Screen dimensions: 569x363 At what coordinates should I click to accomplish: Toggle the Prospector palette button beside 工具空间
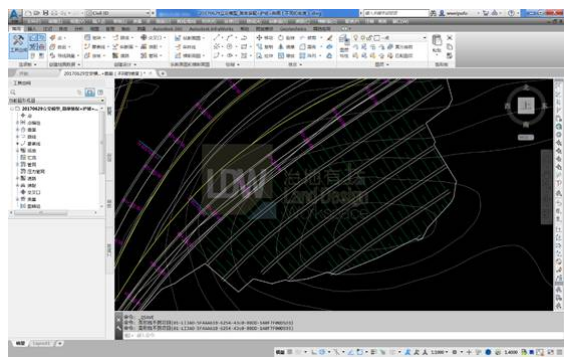33,37
